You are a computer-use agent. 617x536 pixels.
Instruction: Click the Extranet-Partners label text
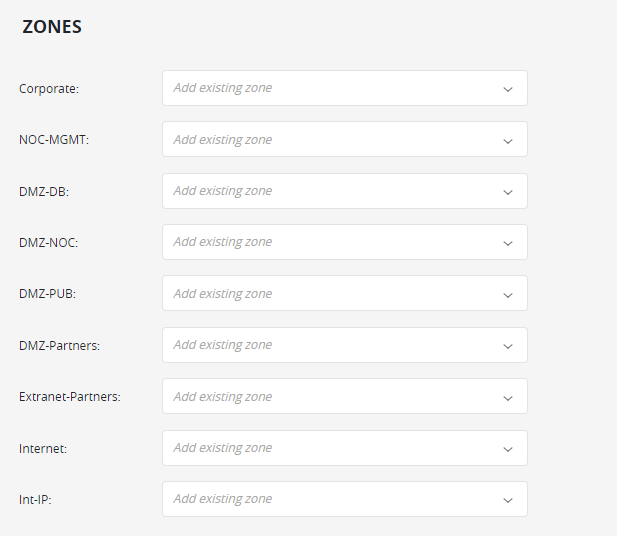click(x=70, y=397)
